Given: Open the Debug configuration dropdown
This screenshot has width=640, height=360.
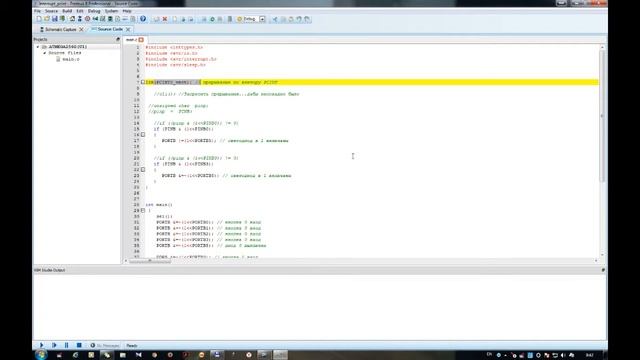Looking at the screenshot, I should pyautogui.click(x=262, y=19).
